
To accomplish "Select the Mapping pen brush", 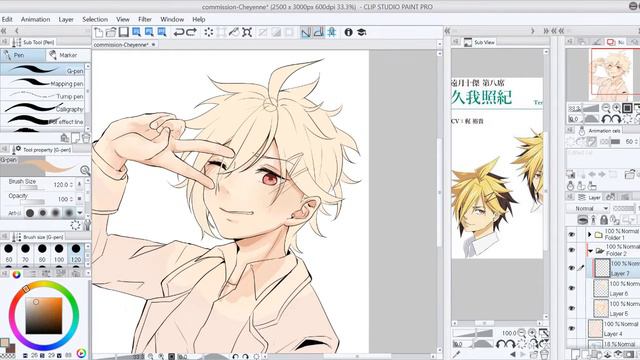I will coord(42,83).
